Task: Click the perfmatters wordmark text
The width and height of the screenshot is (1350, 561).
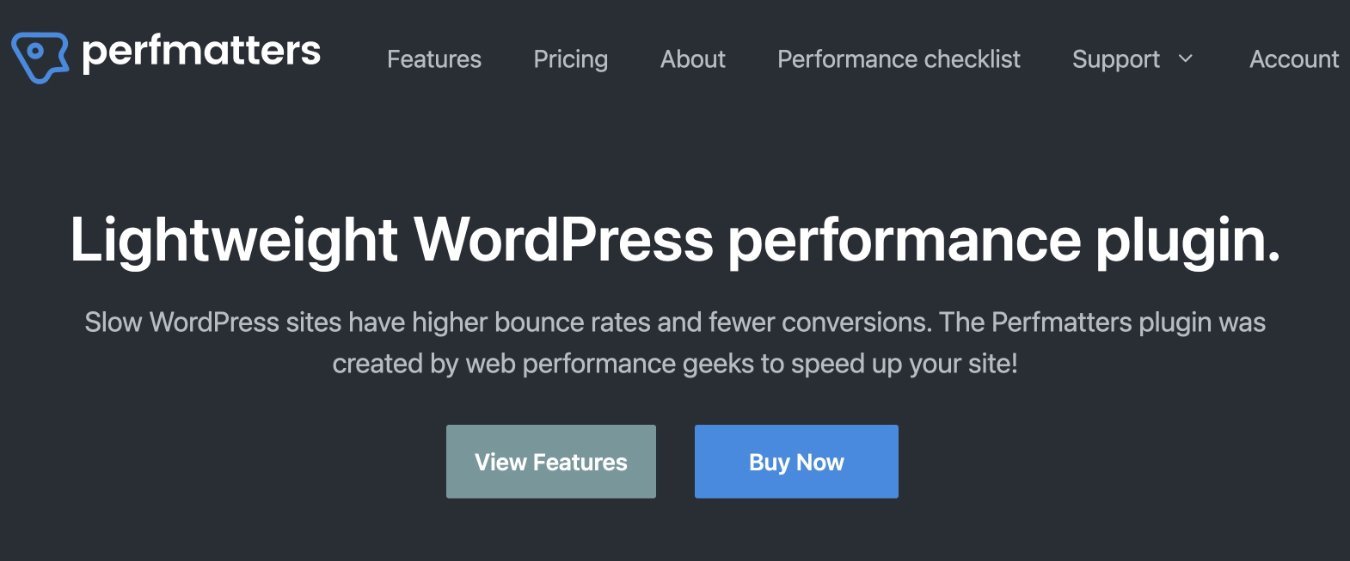Action: pyautogui.click(x=201, y=52)
